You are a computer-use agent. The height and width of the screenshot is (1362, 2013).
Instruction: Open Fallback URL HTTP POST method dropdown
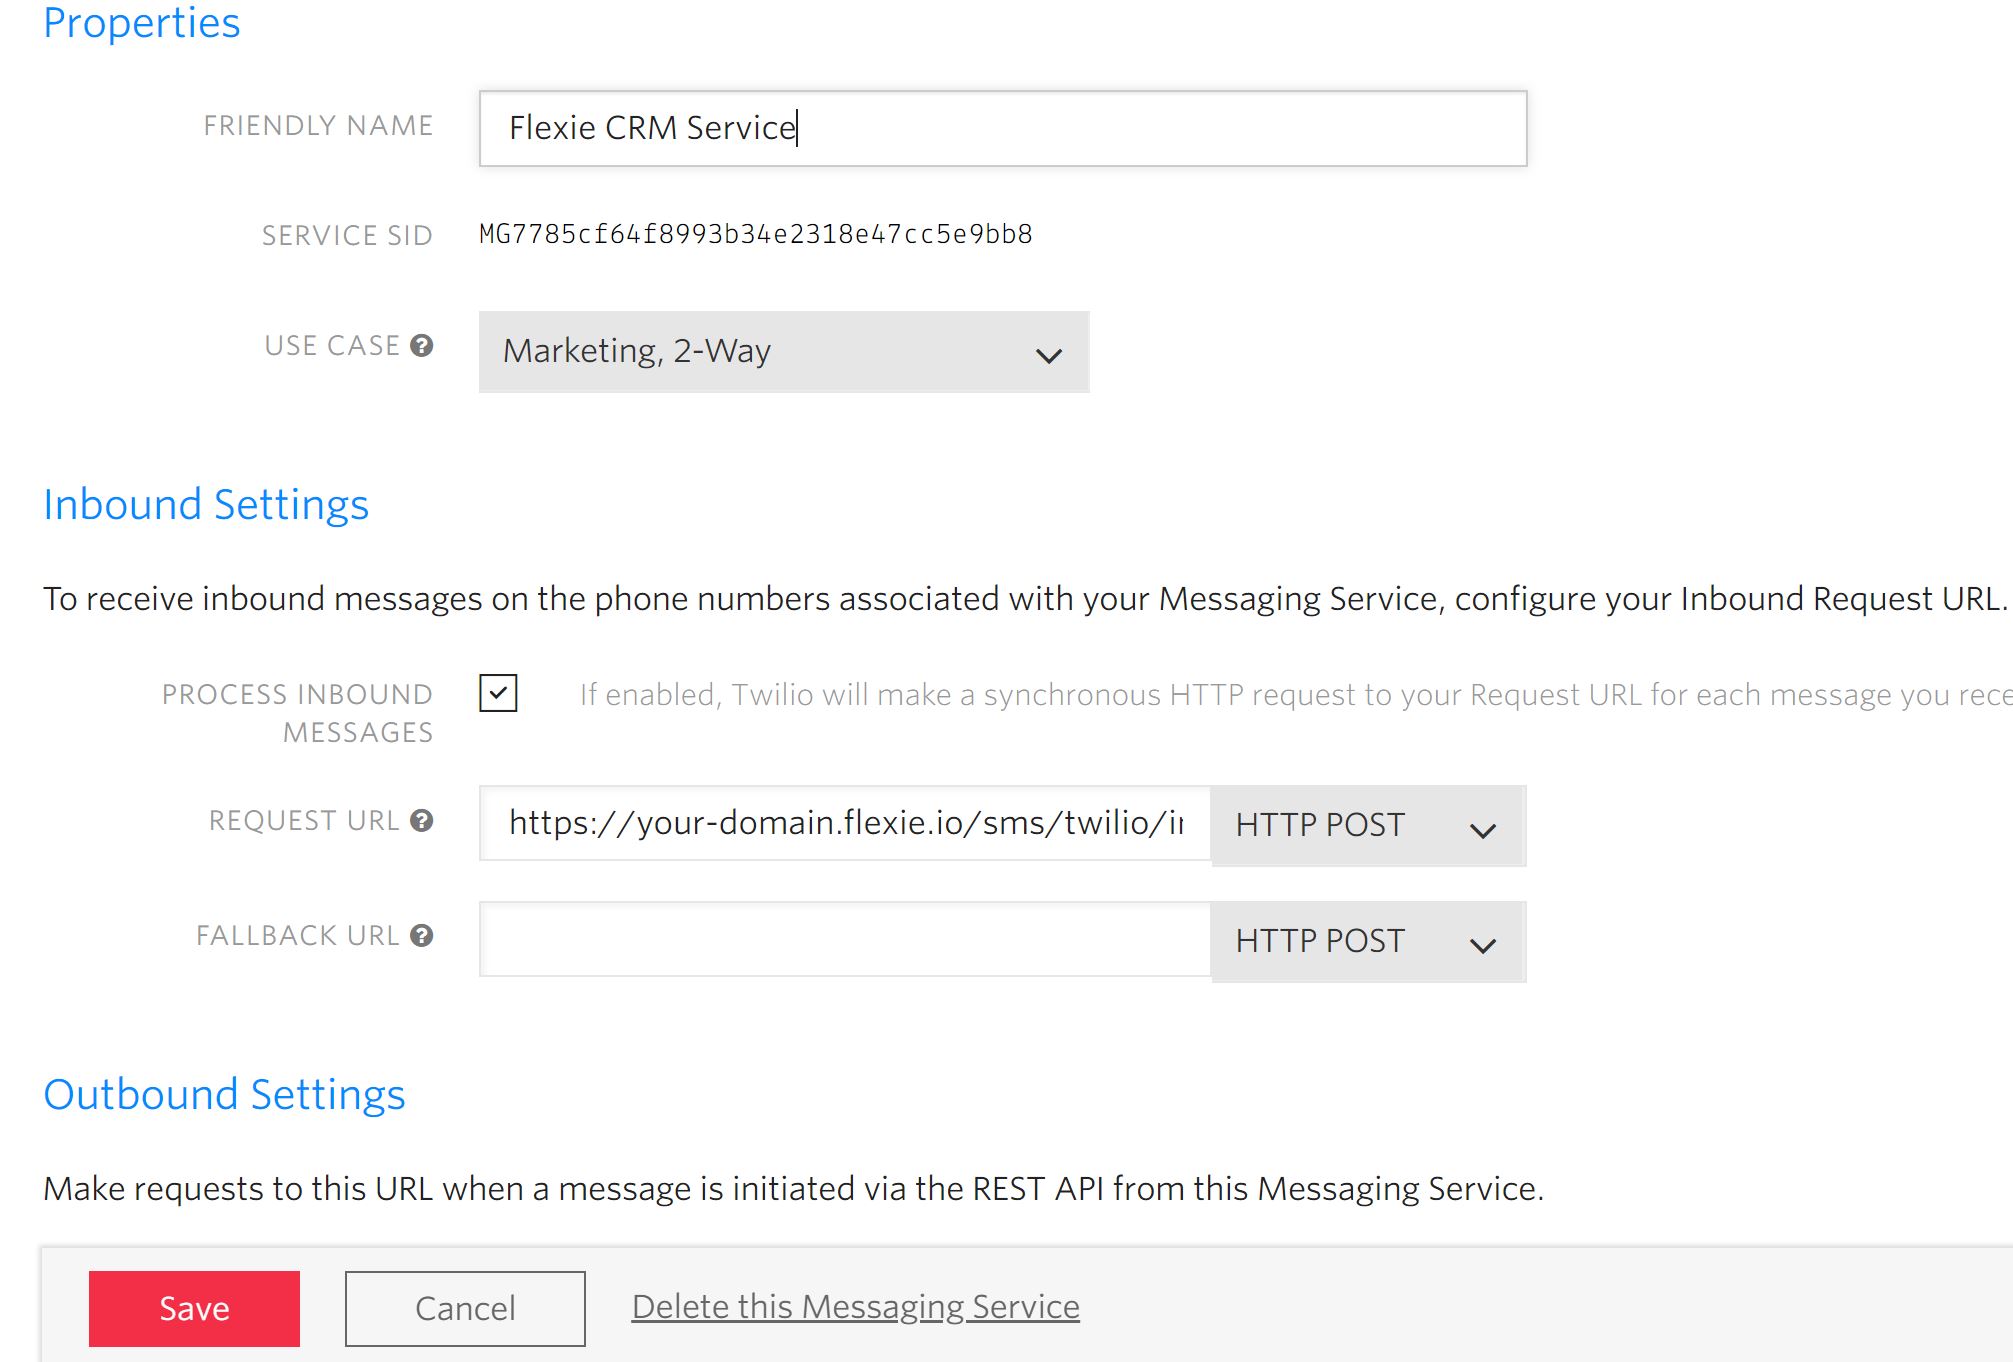point(1367,942)
